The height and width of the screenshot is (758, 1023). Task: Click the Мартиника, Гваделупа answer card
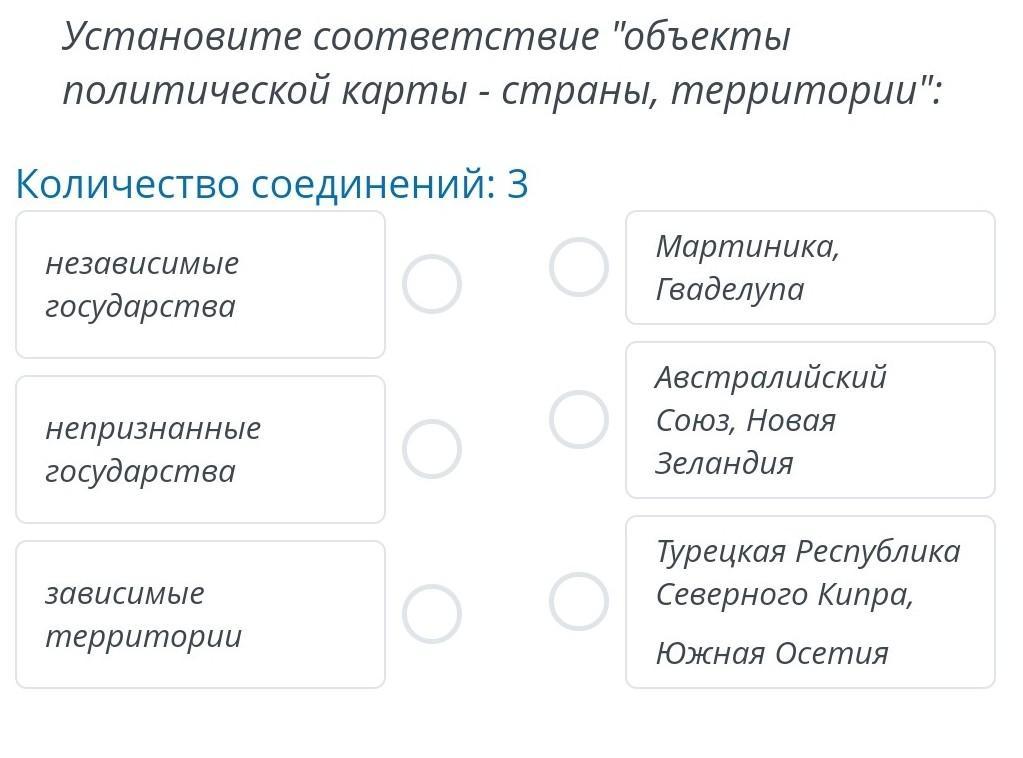[x=810, y=267]
